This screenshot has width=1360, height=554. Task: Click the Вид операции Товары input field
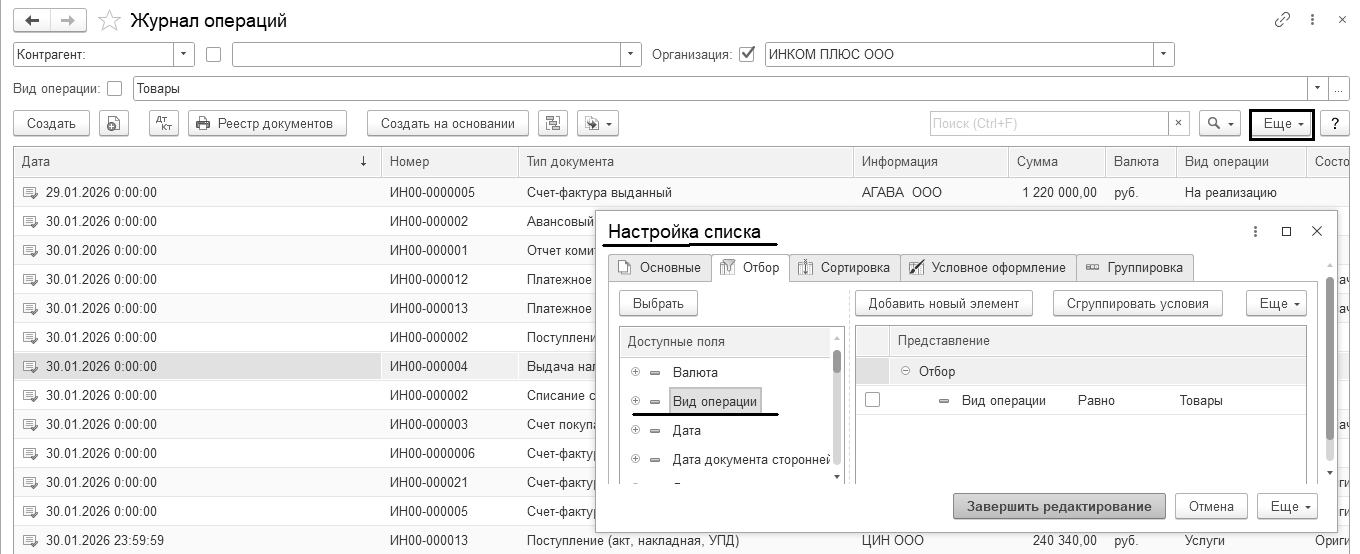[720, 88]
